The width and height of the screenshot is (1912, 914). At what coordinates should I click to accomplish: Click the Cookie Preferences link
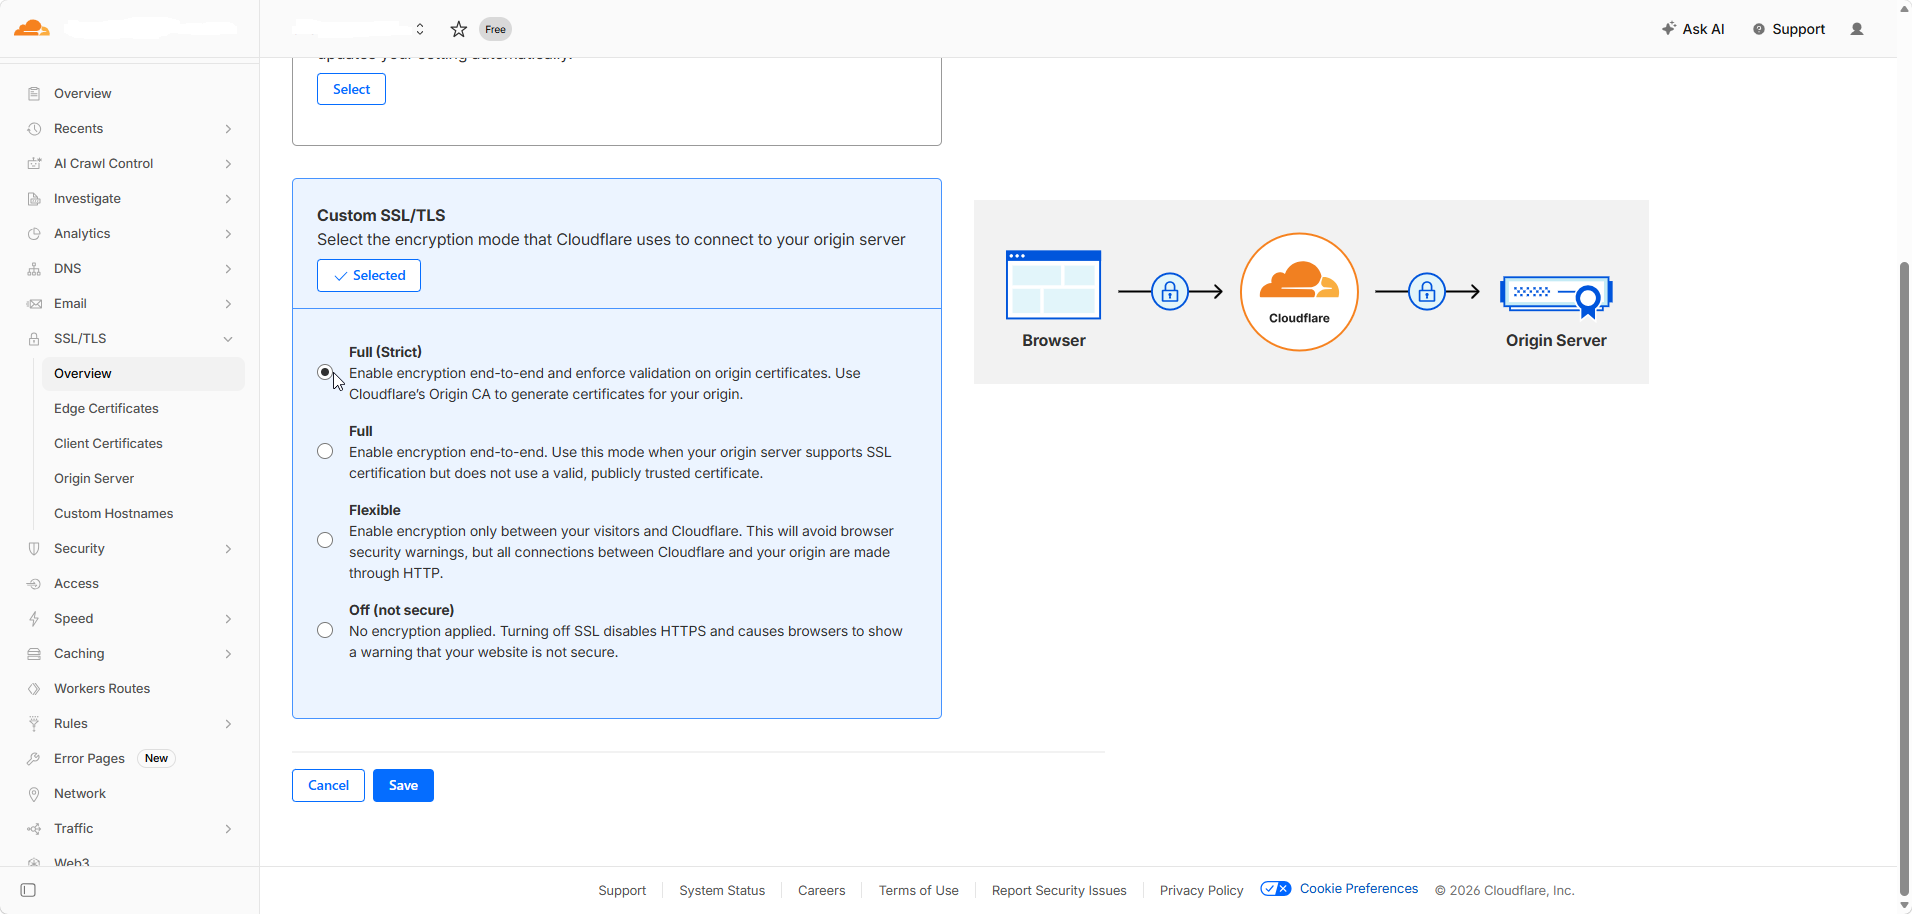click(x=1359, y=889)
